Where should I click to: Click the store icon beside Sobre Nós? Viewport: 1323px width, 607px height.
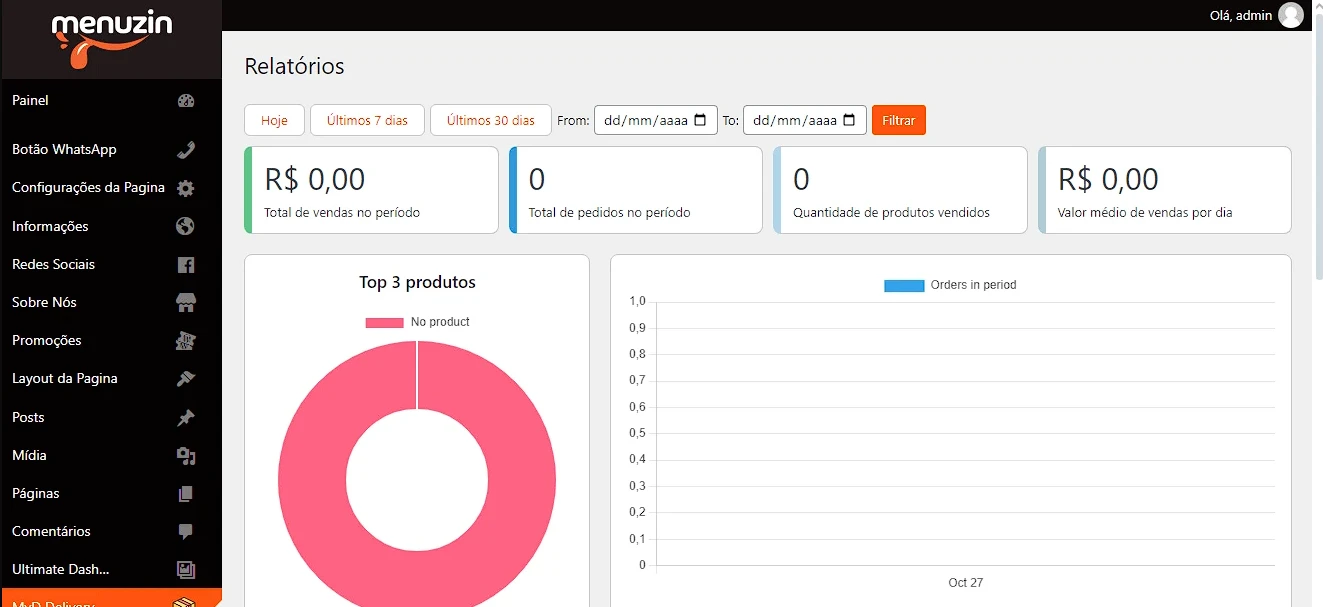click(185, 302)
